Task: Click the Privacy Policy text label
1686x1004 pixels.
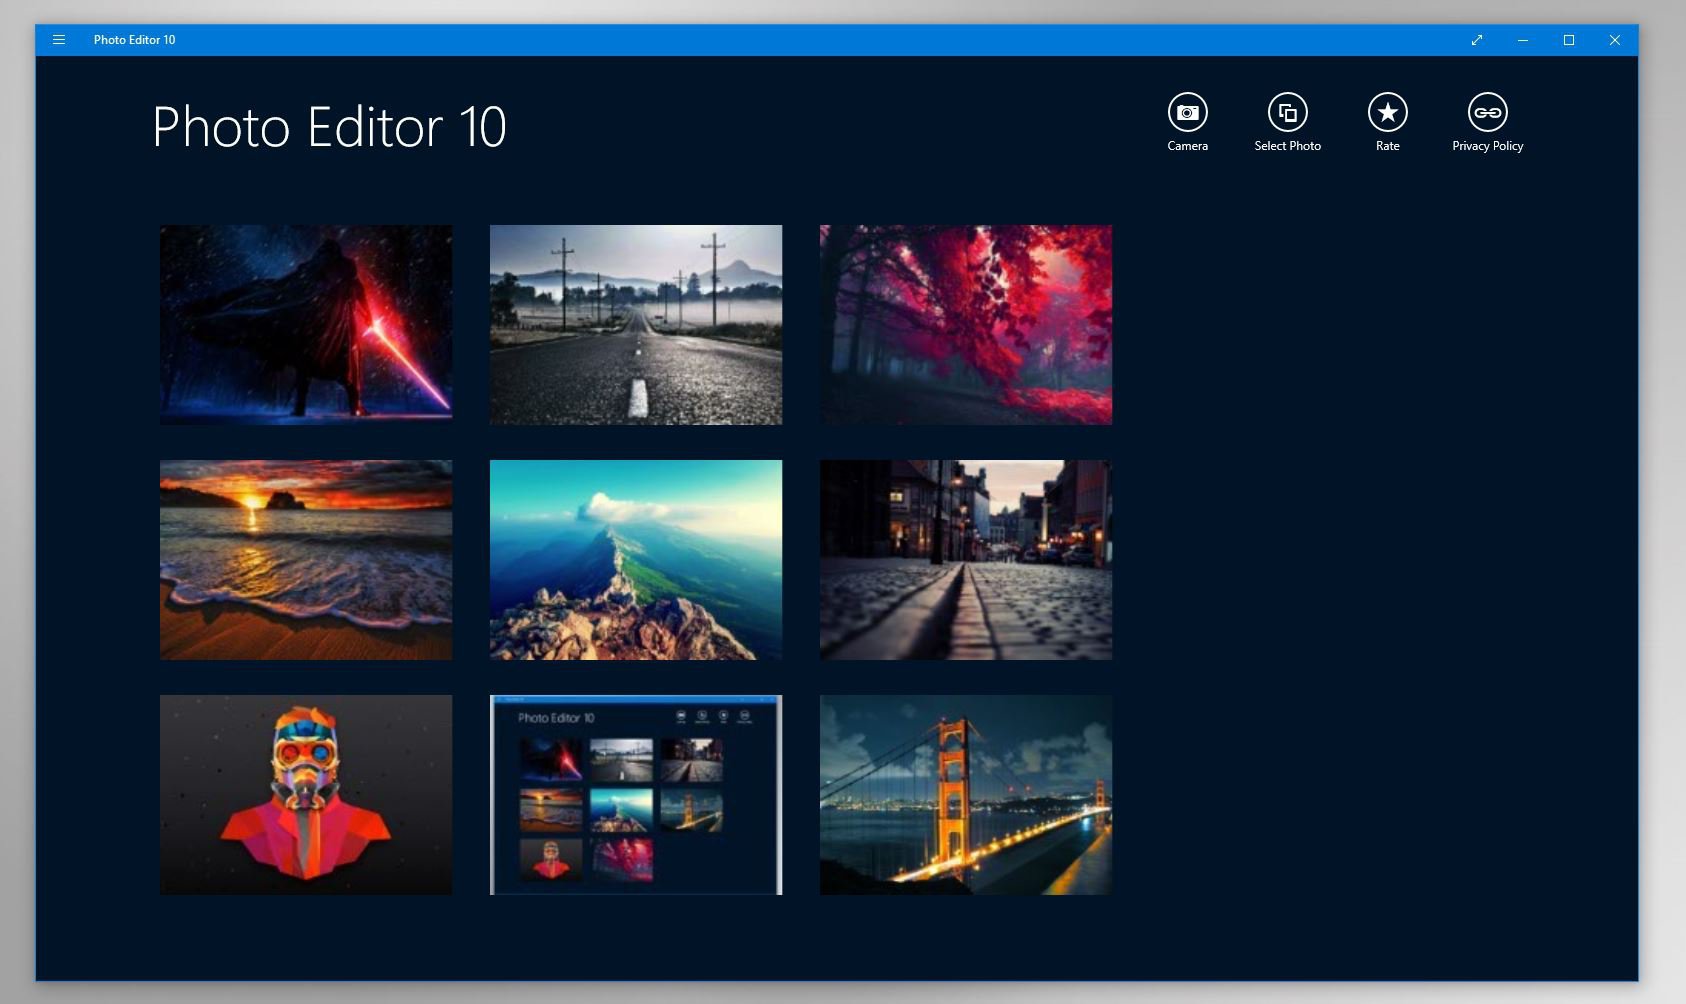Action: [1487, 146]
